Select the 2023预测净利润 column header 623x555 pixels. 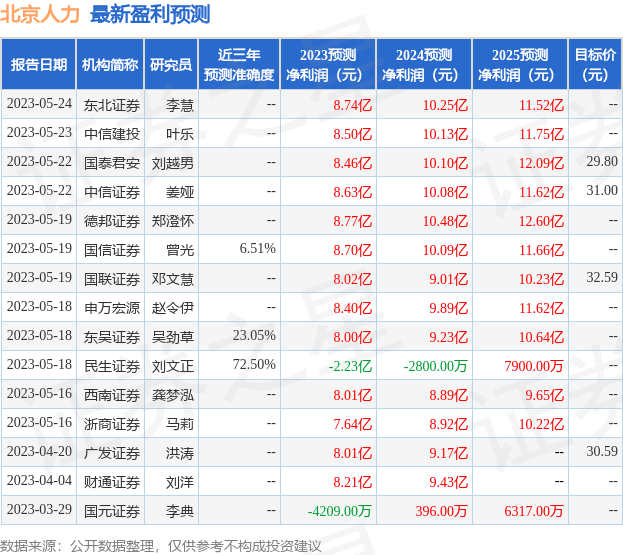328,65
